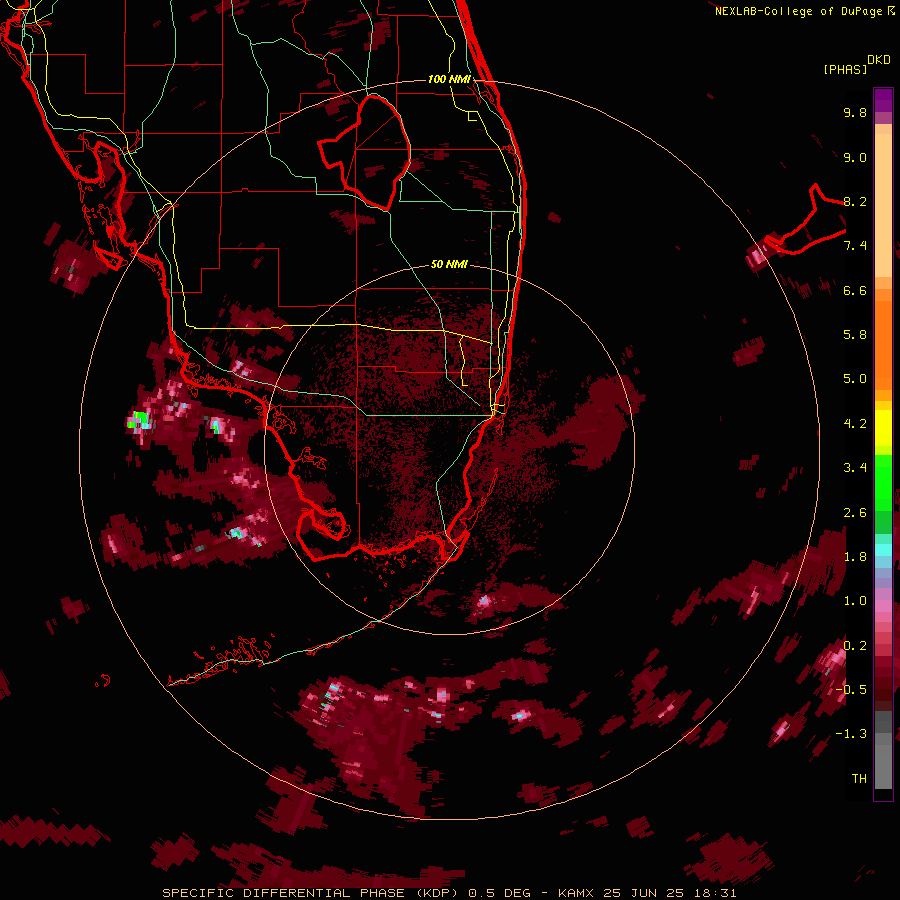Click the 9.0 value on color scale
The width and height of the screenshot is (900, 900).
(855, 157)
